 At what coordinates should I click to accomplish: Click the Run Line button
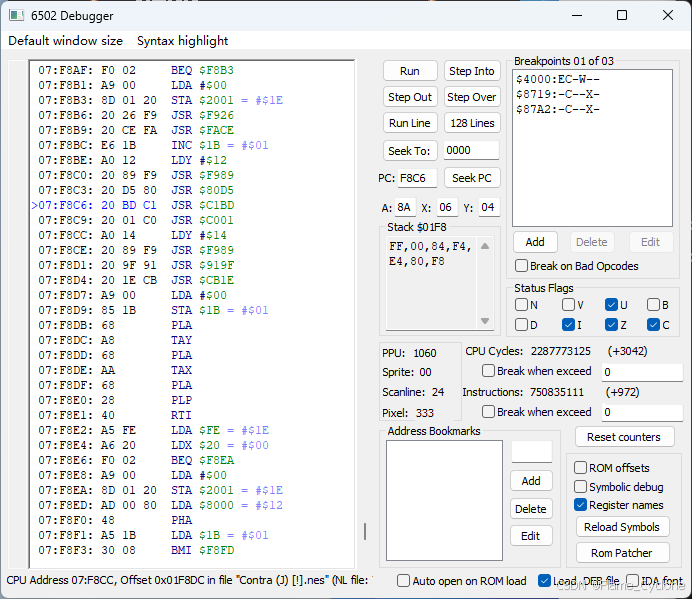(410, 123)
